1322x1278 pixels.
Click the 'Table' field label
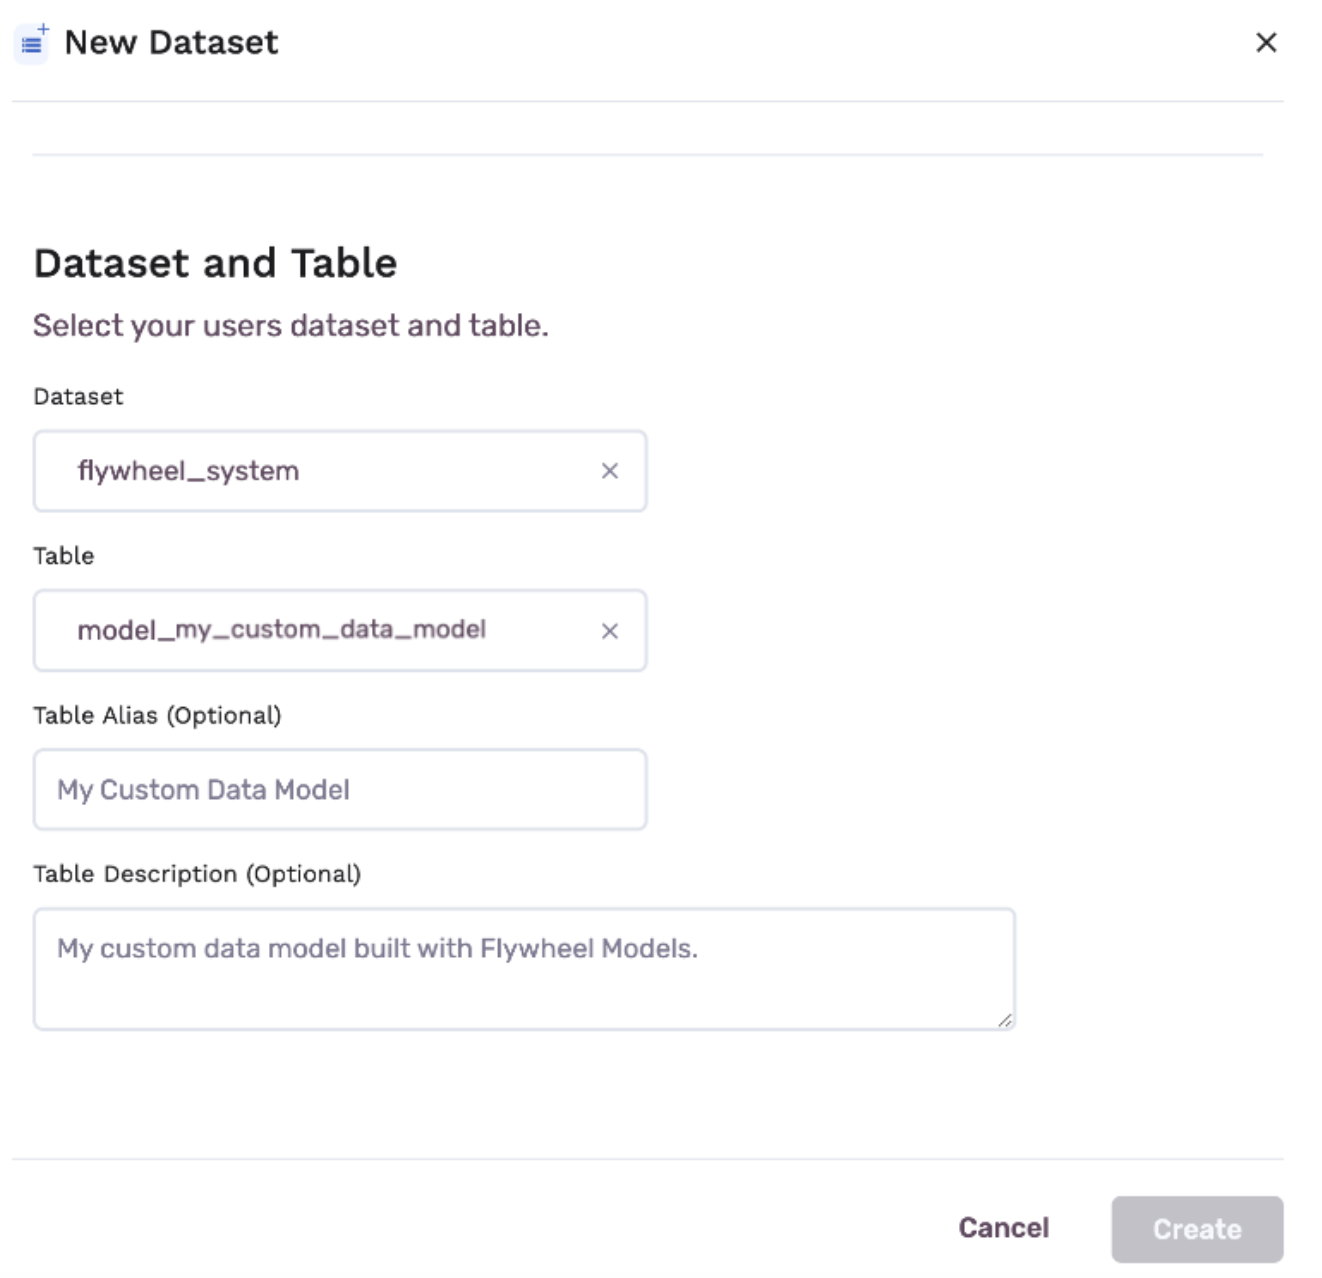click(63, 556)
